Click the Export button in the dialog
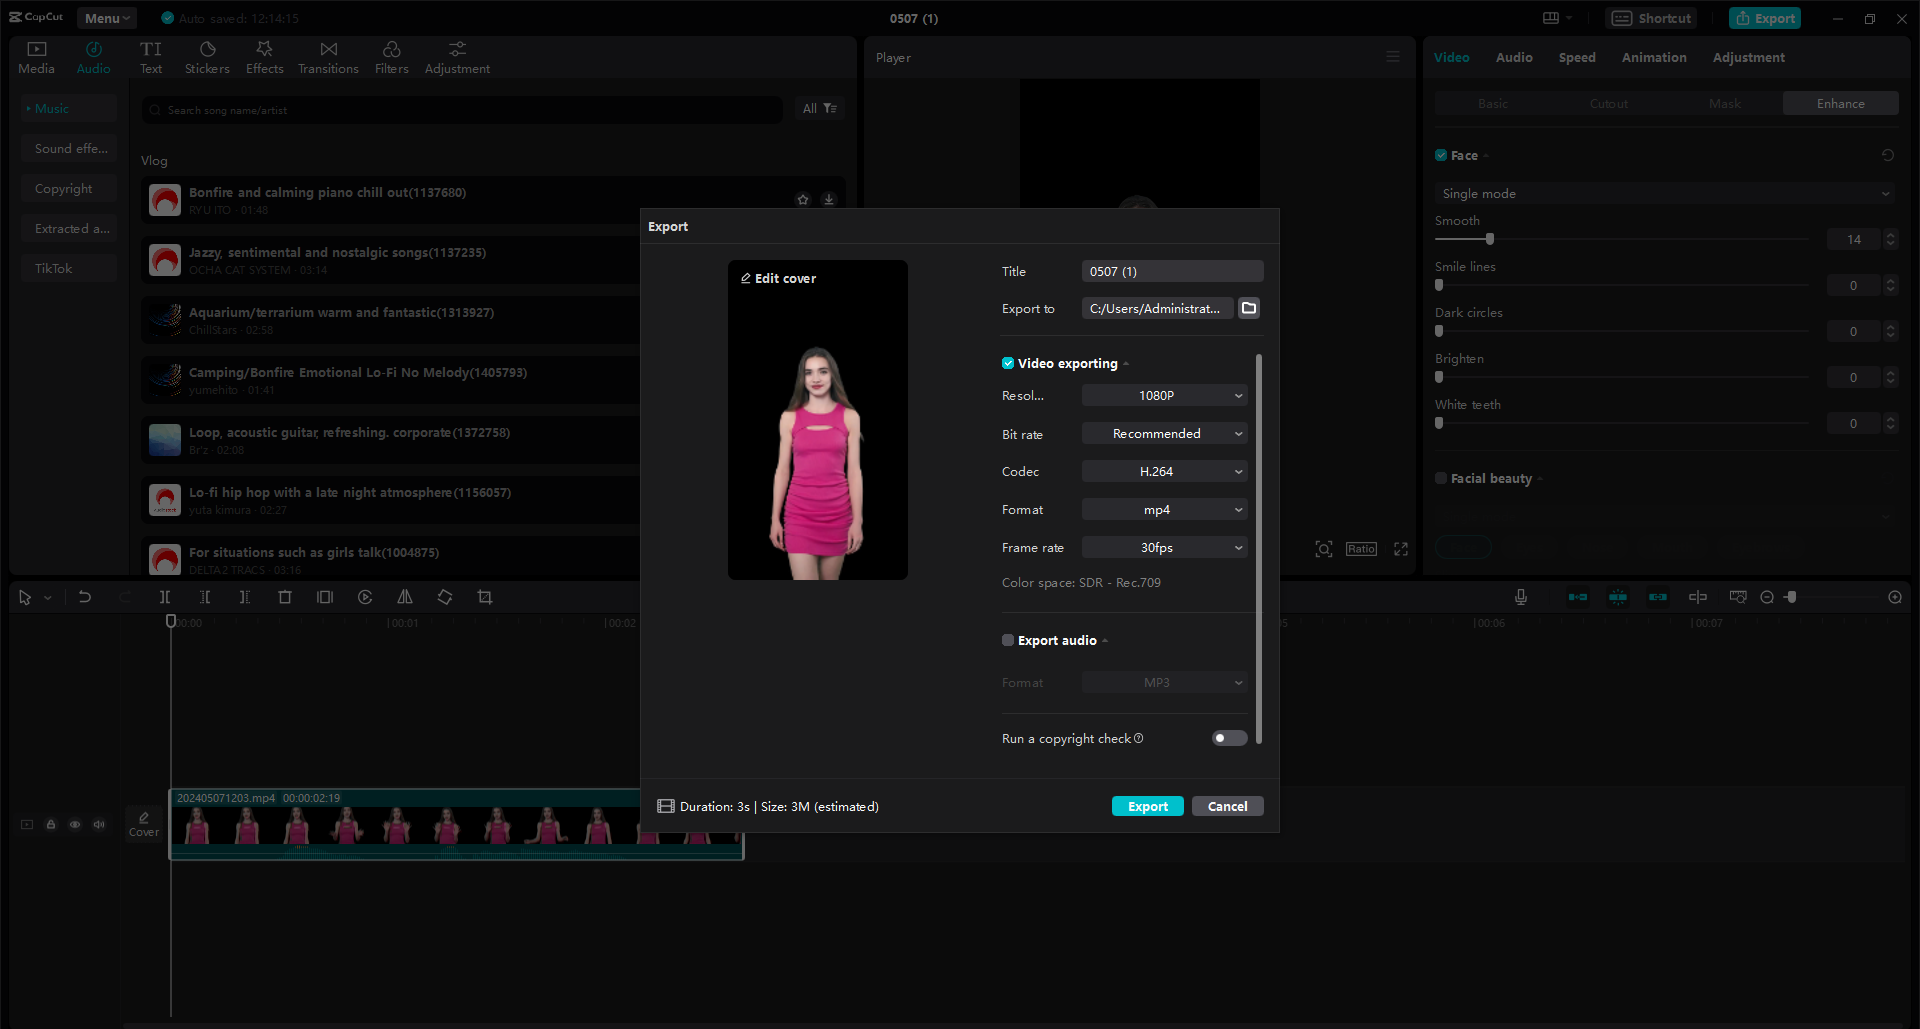 pyautogui.click(x=1147, y=806)
